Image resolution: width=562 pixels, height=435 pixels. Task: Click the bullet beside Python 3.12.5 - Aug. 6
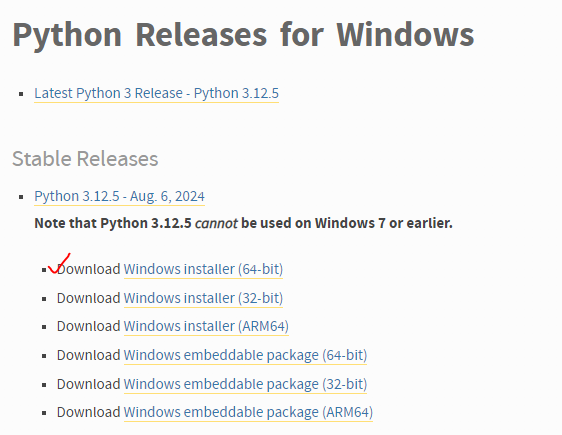(21, 197)
